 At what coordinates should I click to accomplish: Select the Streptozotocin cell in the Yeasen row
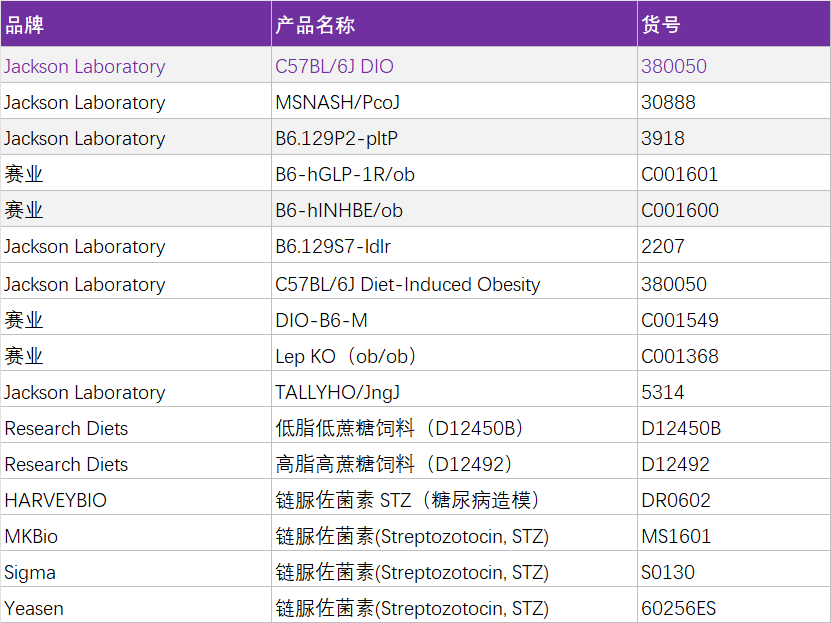pyautogui.click(x=454, y=605)
